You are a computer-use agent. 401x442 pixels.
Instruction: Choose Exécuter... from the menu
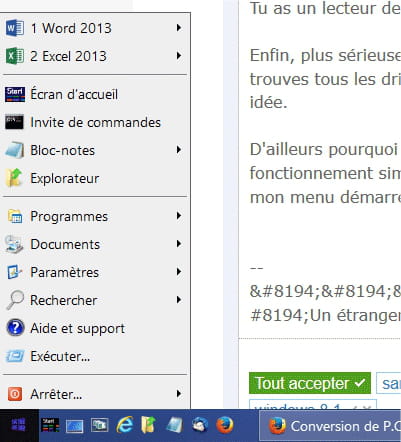(x=95, y=356)
